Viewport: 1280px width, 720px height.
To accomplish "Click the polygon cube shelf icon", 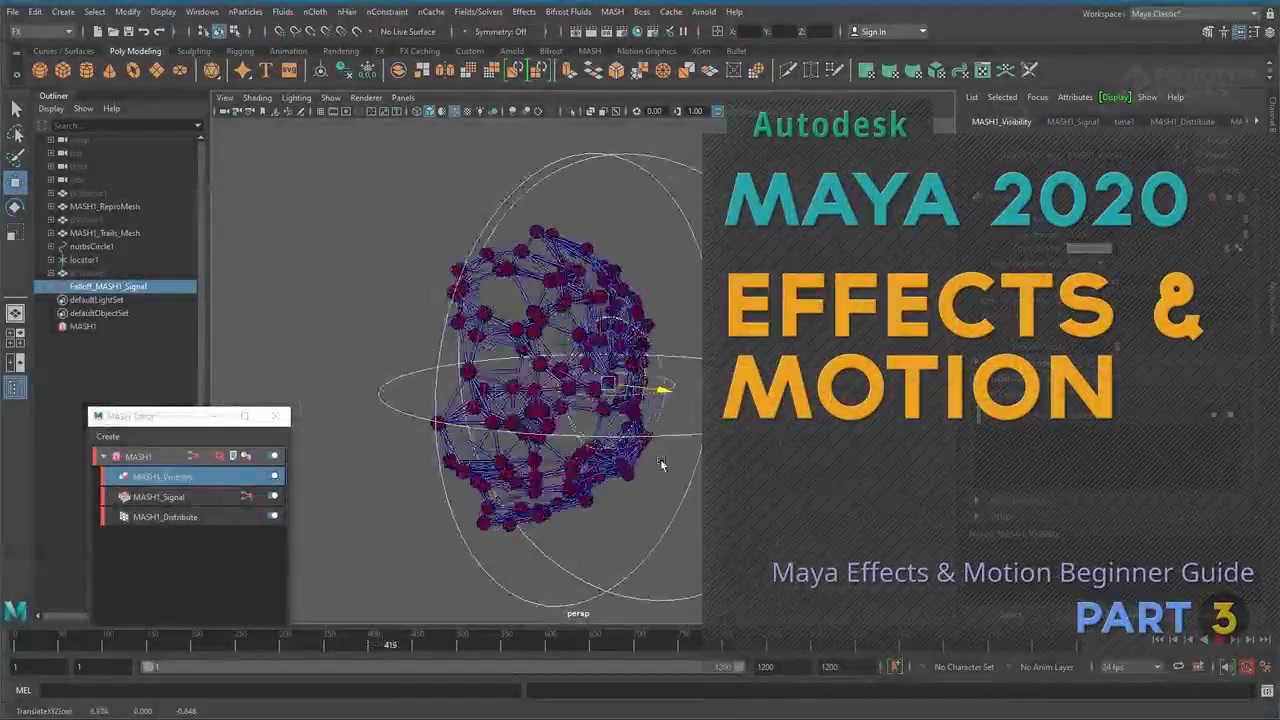I will point(63,70).
